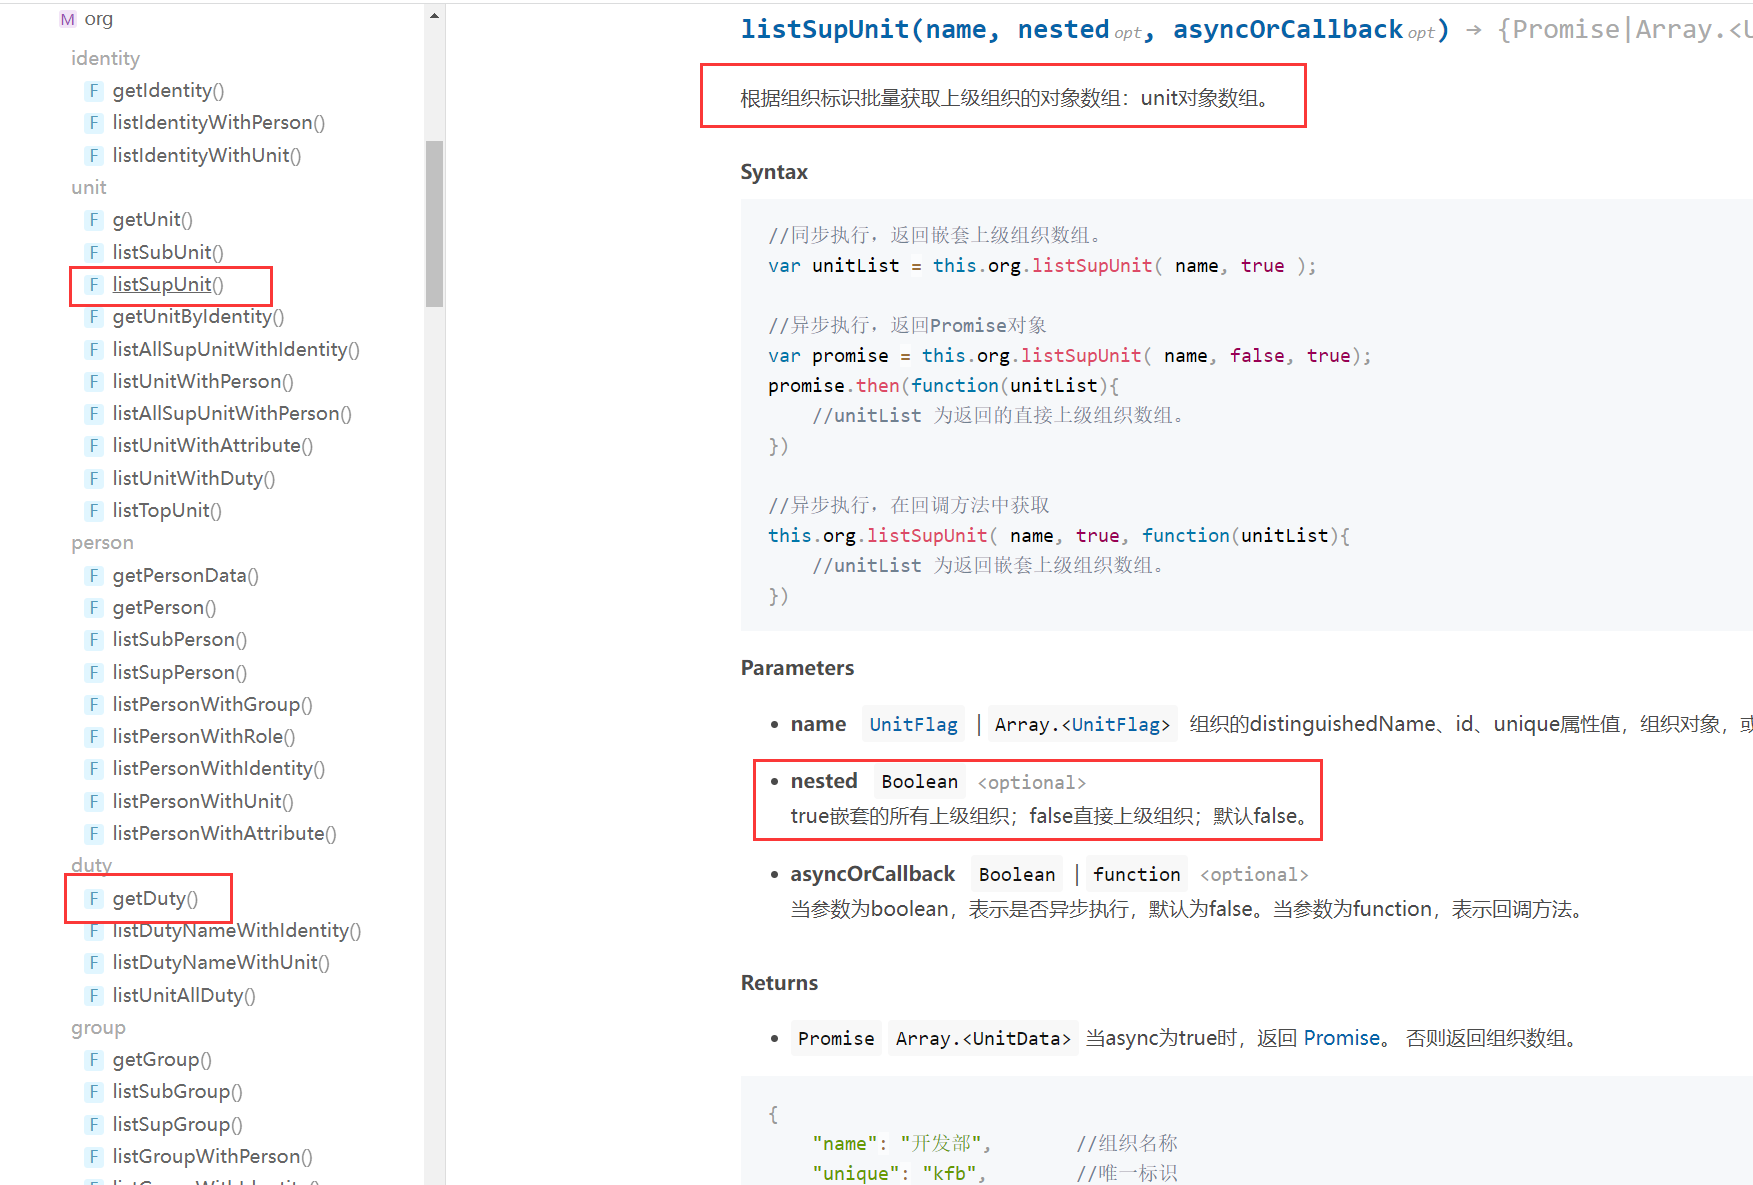Image resolution: width=1753 pixels, height=1185 pixels.
Task: Click the sidebar vertical scrollbar thumb
Action: click(434, 222)
